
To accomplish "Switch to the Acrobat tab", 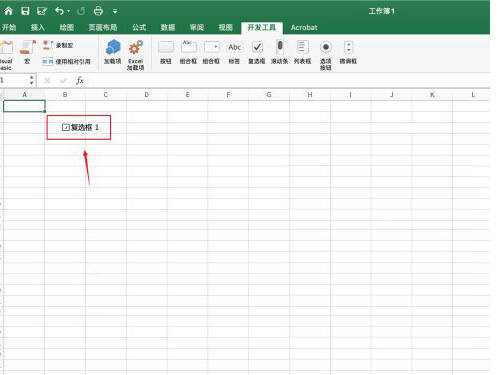I will [x=304, y=27].
